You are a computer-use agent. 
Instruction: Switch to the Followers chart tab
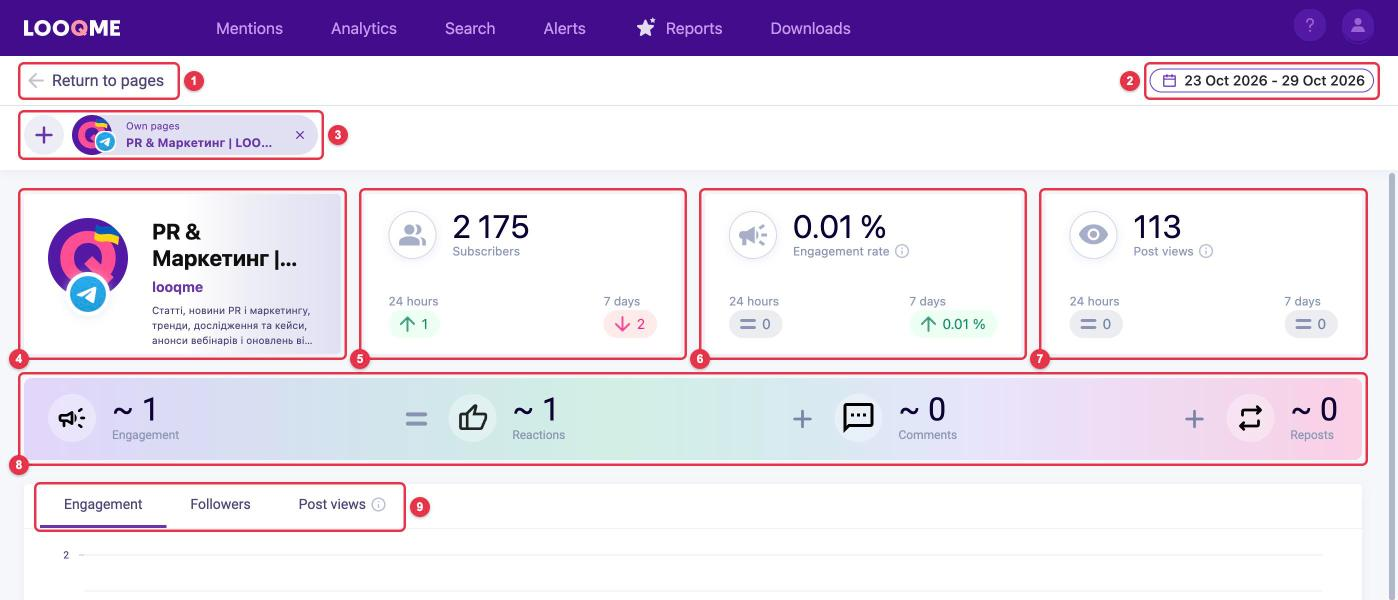(220, 504)
